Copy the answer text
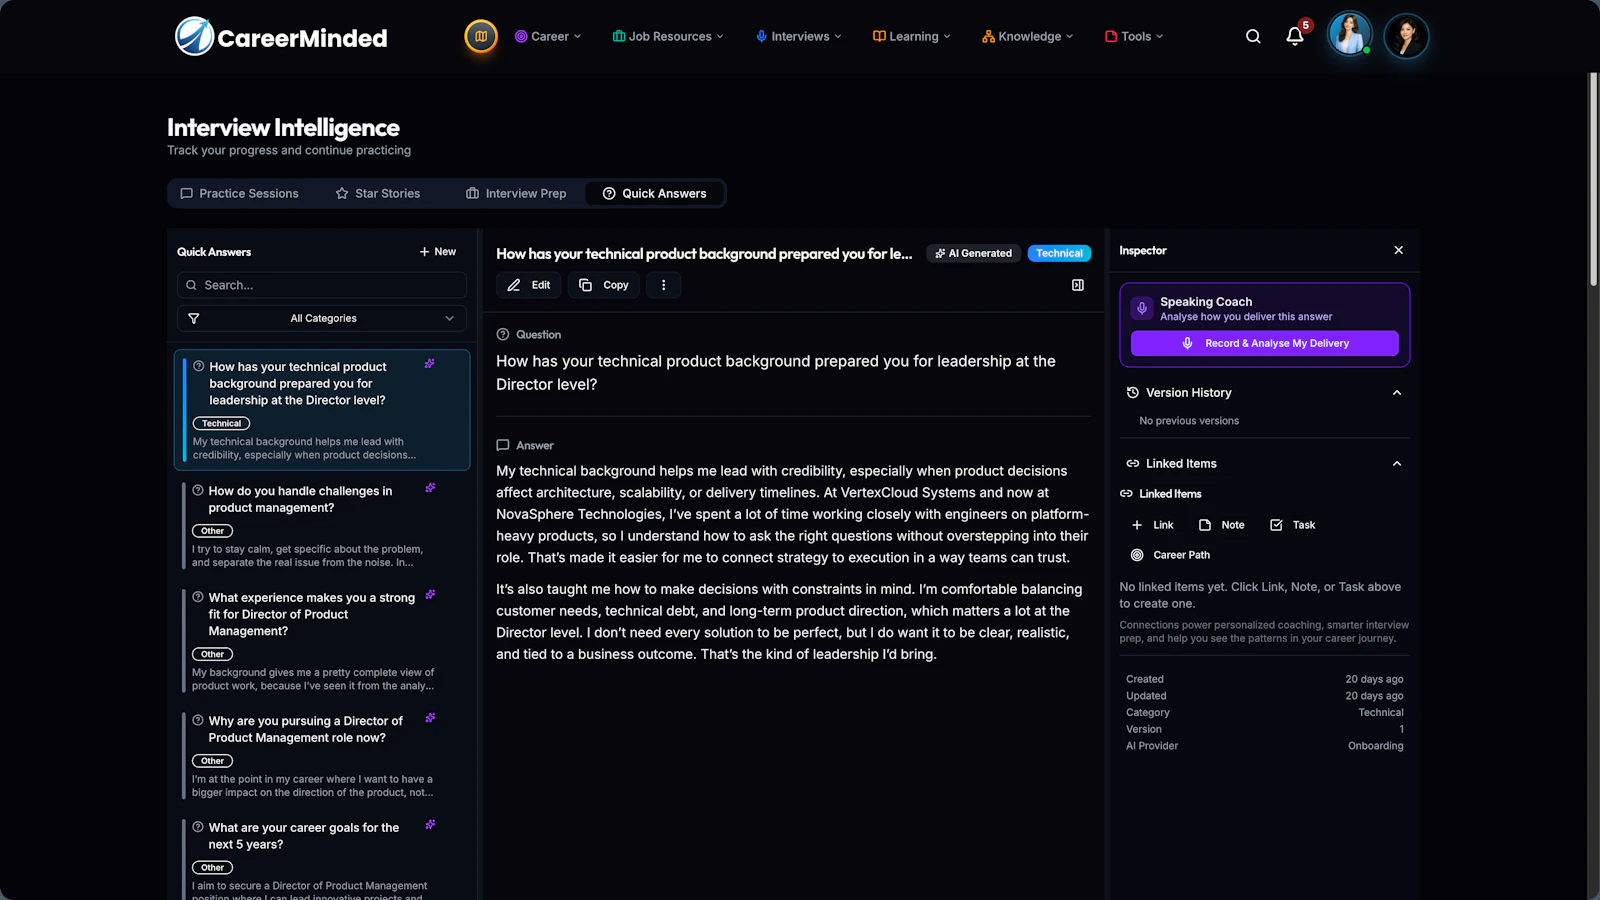This screenshot has width=1600, height=900. click(x=604, y=285)
